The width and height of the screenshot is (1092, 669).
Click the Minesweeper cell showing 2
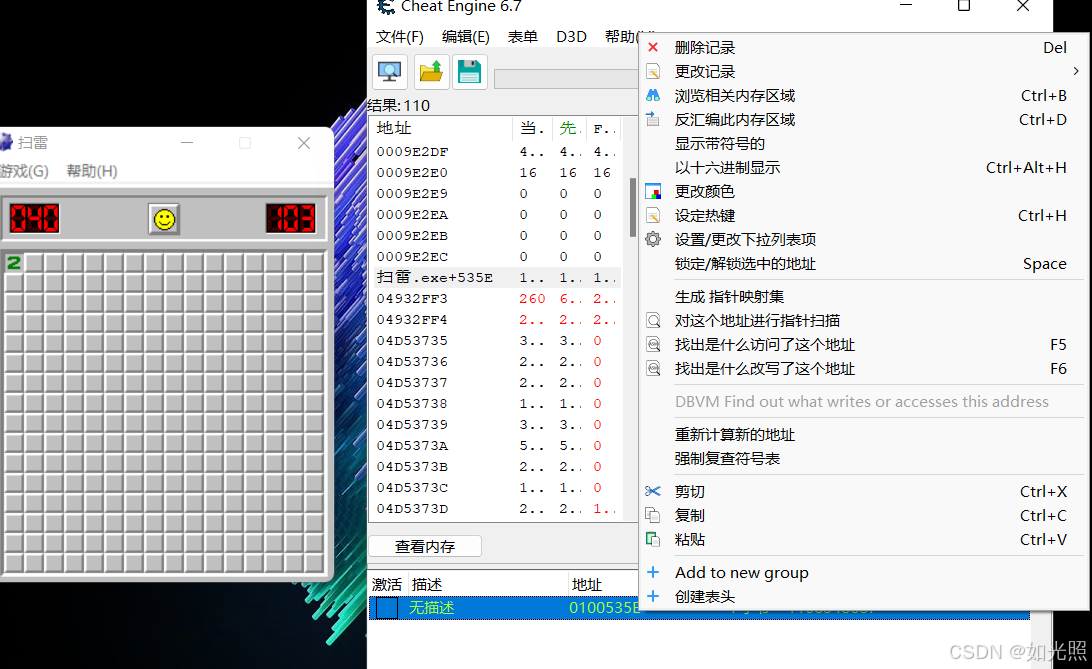(x=14, y=262)
